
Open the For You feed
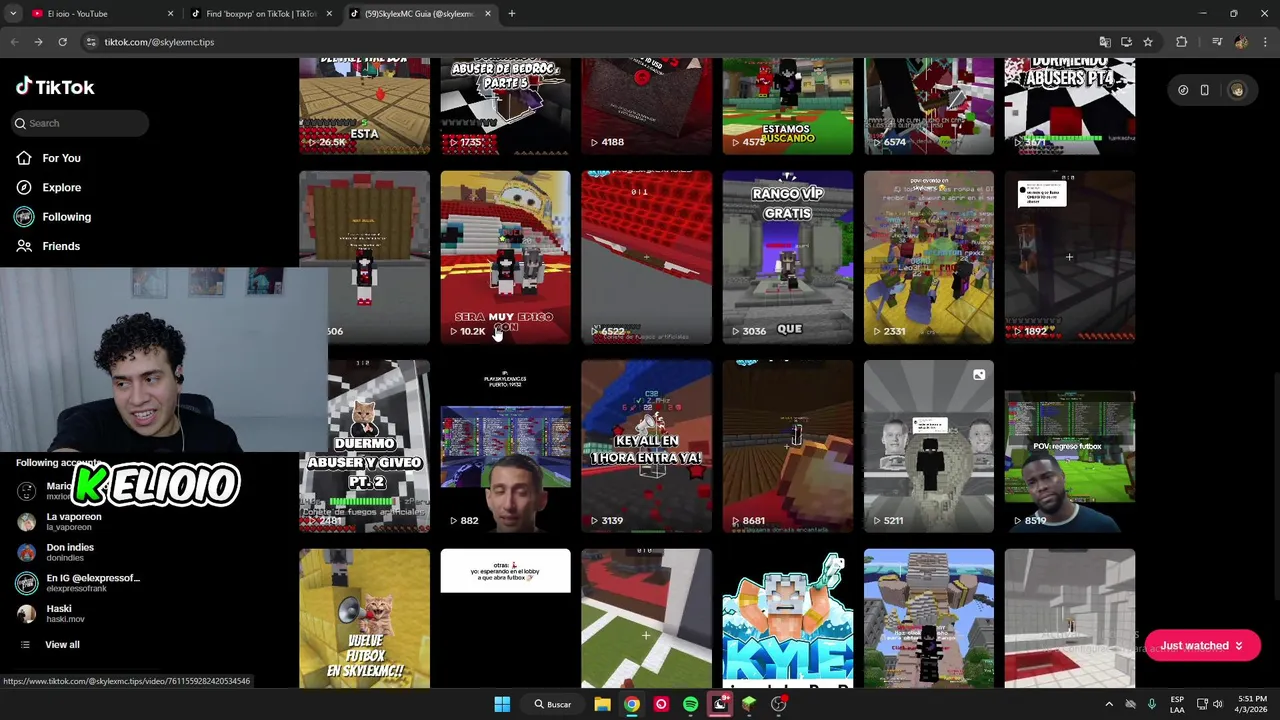point(48,158)
